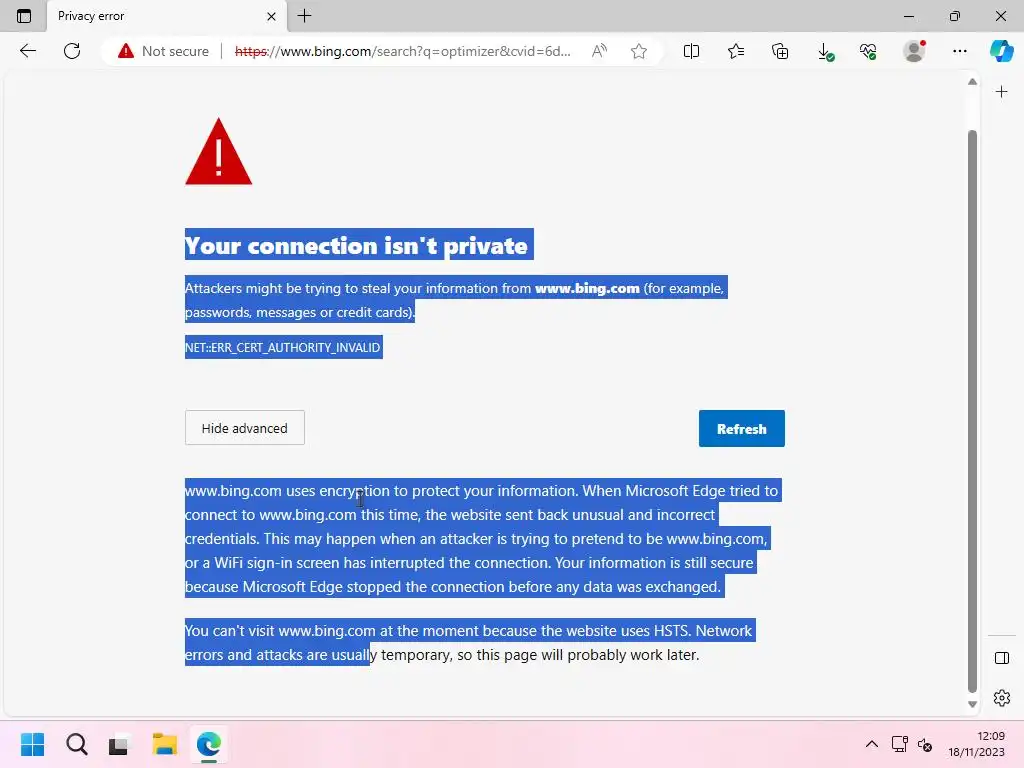Click the Not secure warning indicator
1024x768 pixels.
coord(163,51)
